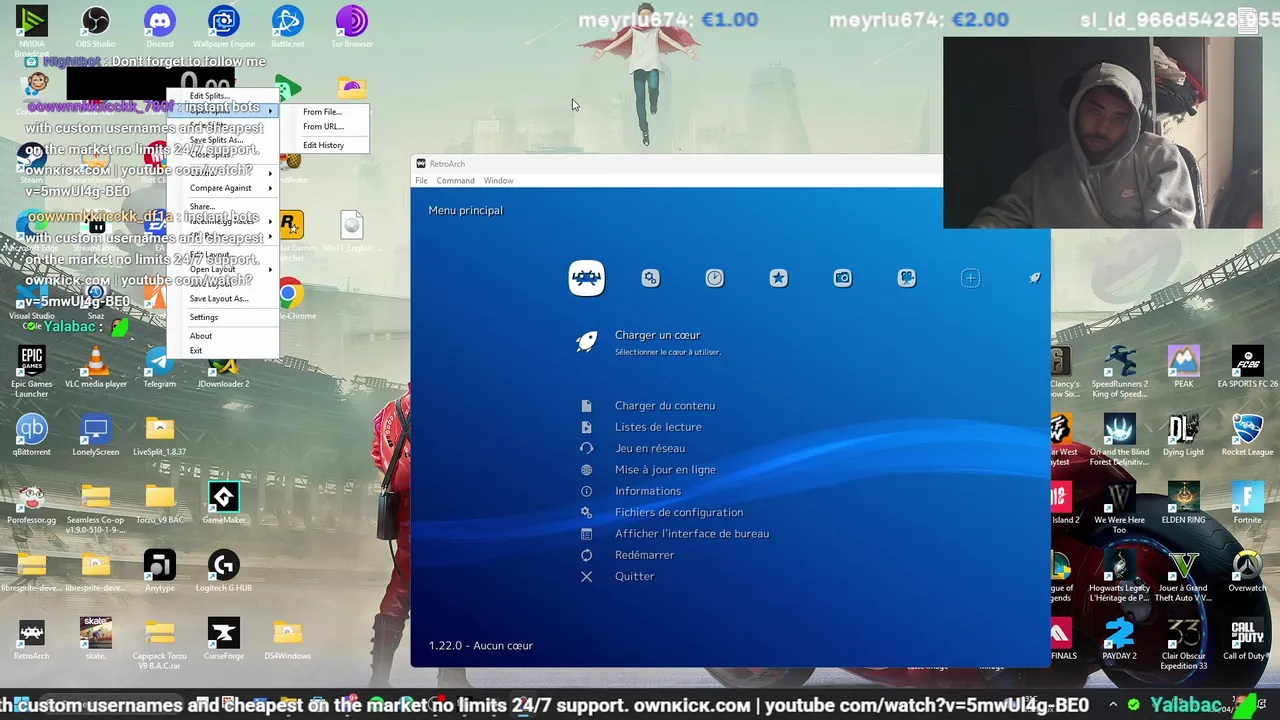Open the Informations entry
1280x720 pixels.
[648, 491]
